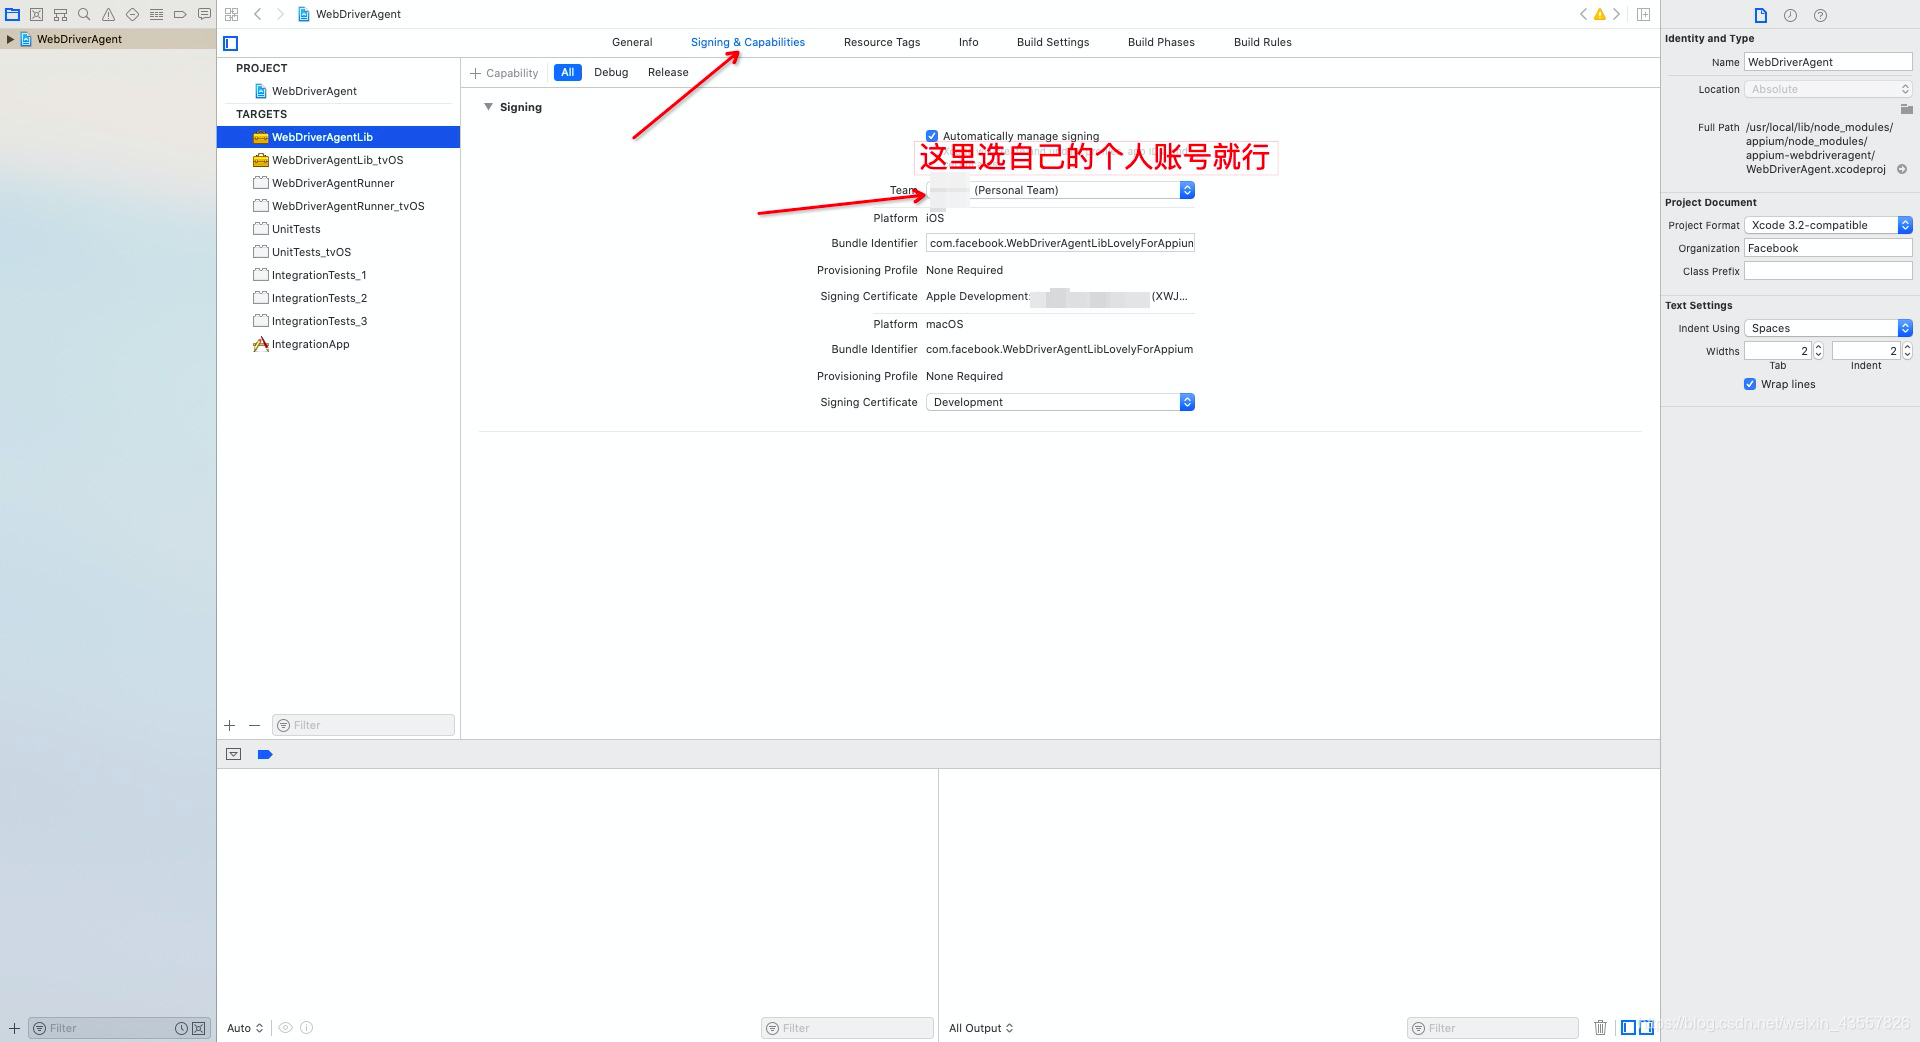1920x1042 pixels.
Task: Filter navigator by recent files
Action: point(181,1028)
